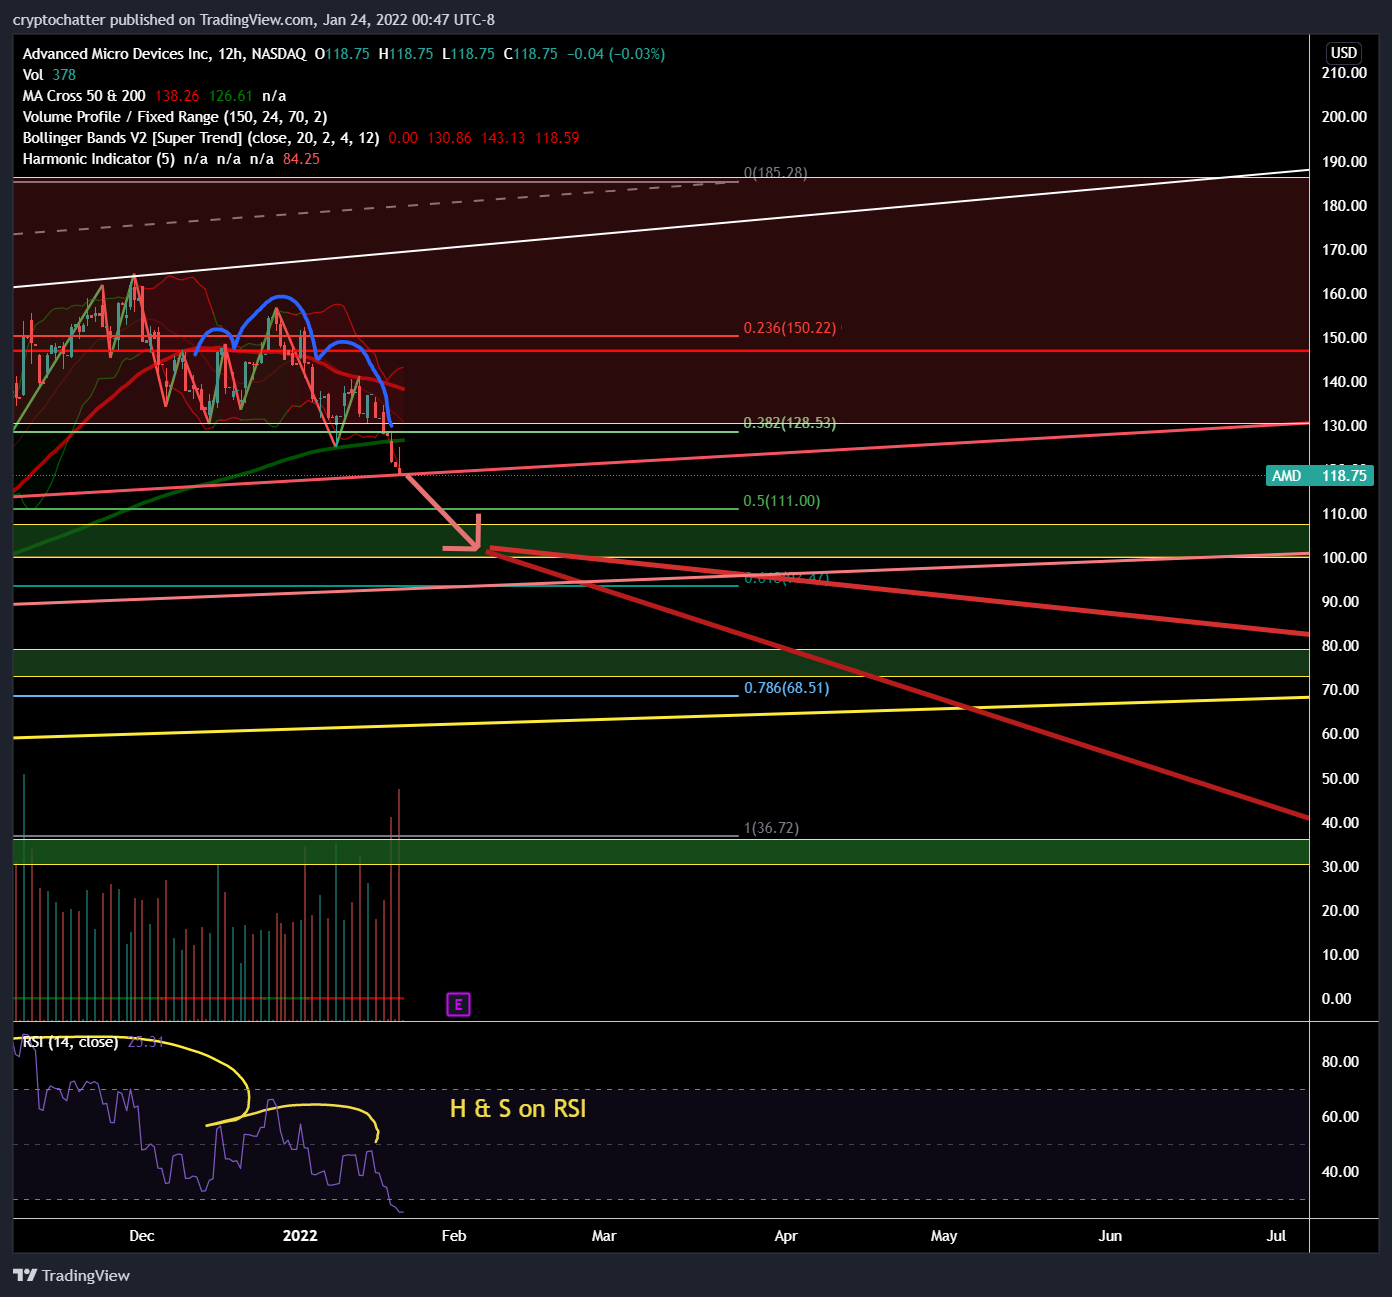Viewport: 1392px width, 1297px height.
Task: Select the Advanced Micro Devices Inc chart title
Action: [164, 54]
